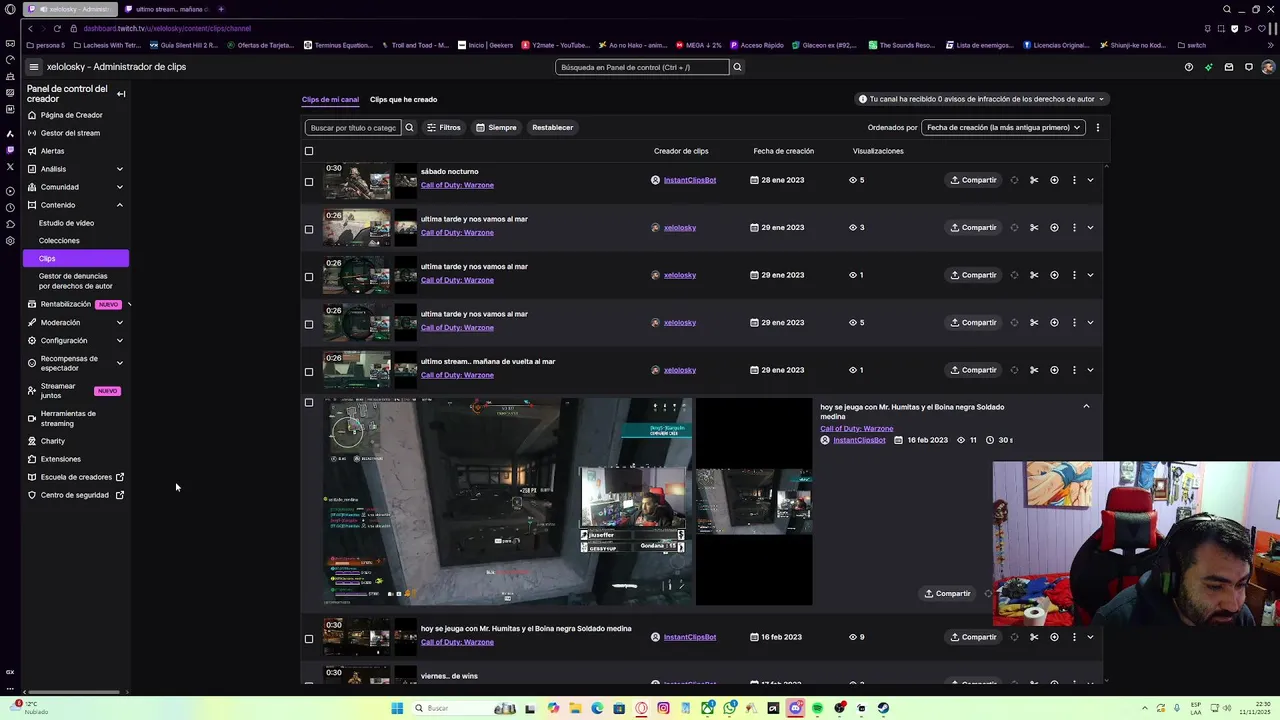Open Windows Start menu
Image resolution: width=1280 pixels, height=720 pixels.
click(x=397, y=708)
